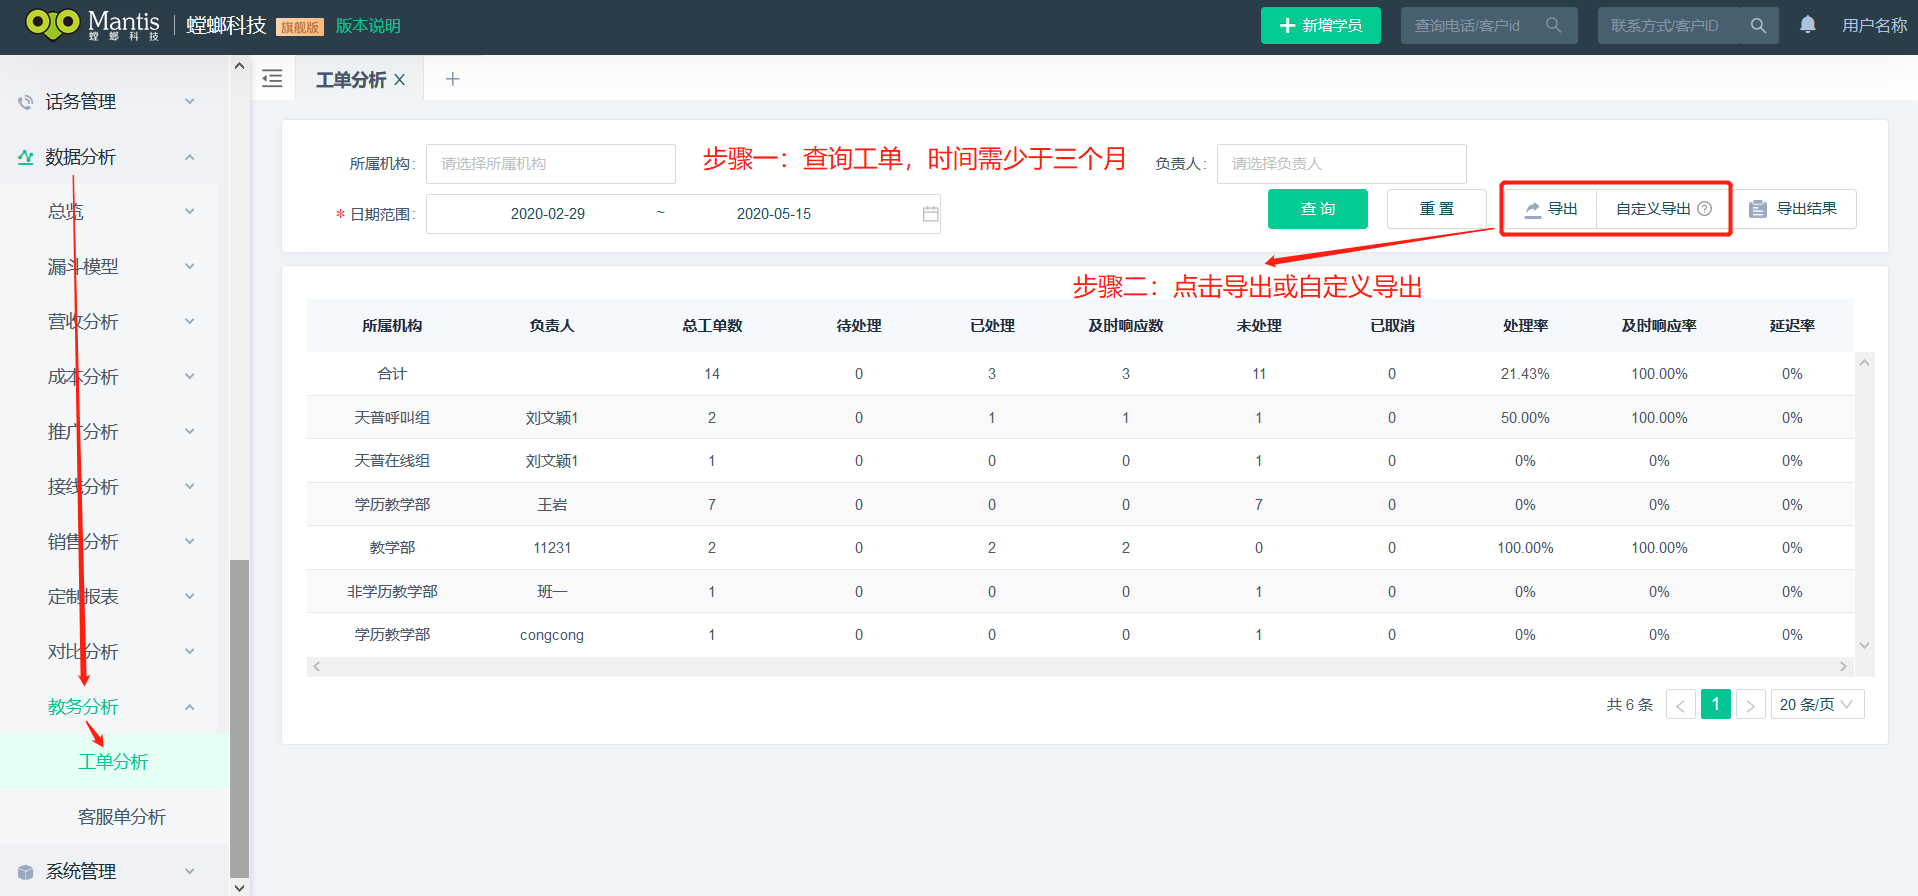The width and height of the screenshot is (1918, 896).
Task: Click the 总工单数 column header
Action: pyautogui.click(x=712, y=326)
